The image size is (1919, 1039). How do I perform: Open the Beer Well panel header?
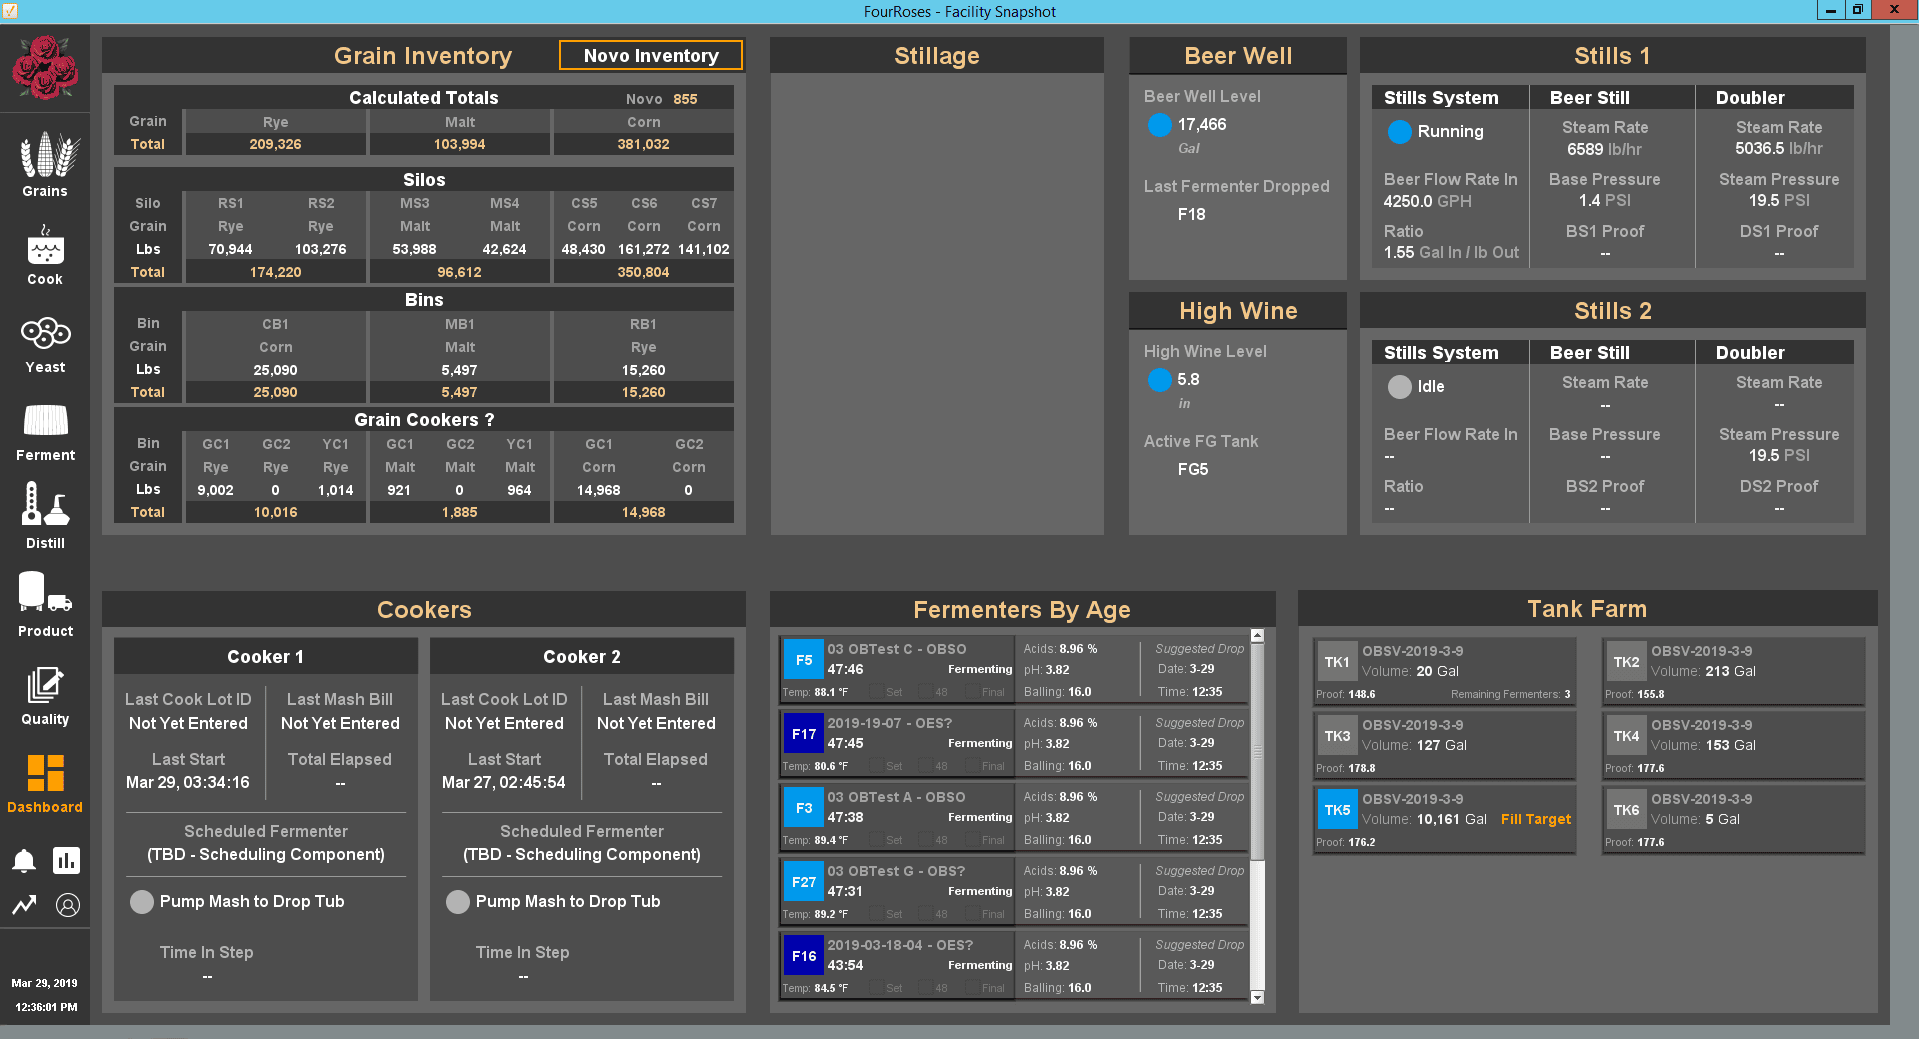pos(1238,56)
